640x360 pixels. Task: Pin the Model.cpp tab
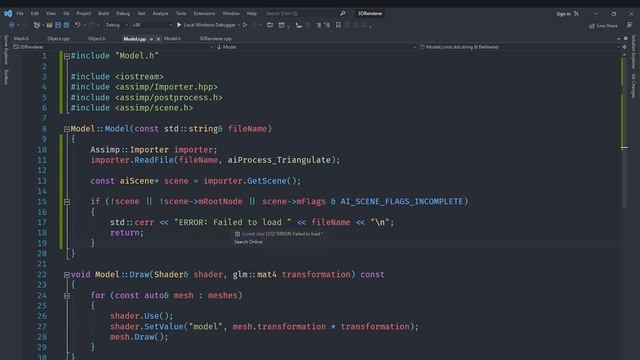[x=151, y=39]
